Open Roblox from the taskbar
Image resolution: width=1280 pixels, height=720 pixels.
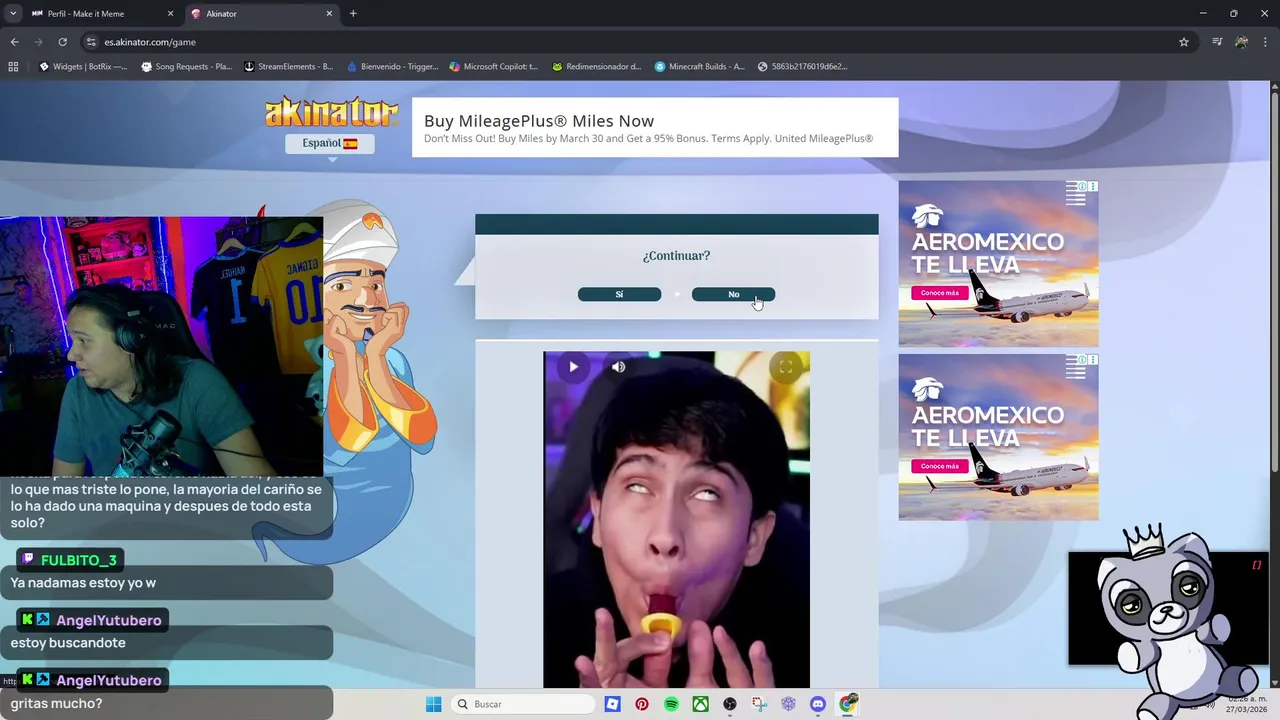[x=612, y=704]
